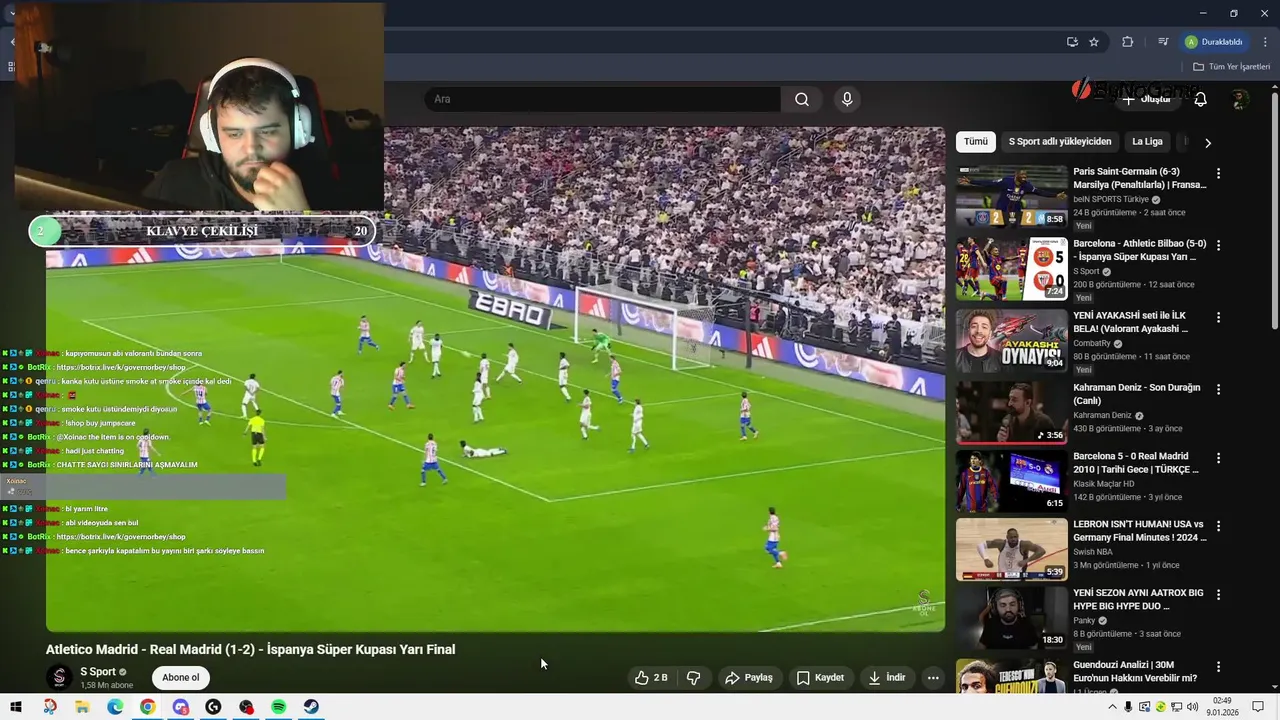Image resolution: width=1280 pixels, height=720 pixels.
Task: Click the Kaydet save button
Action: [x=820, y=678]
